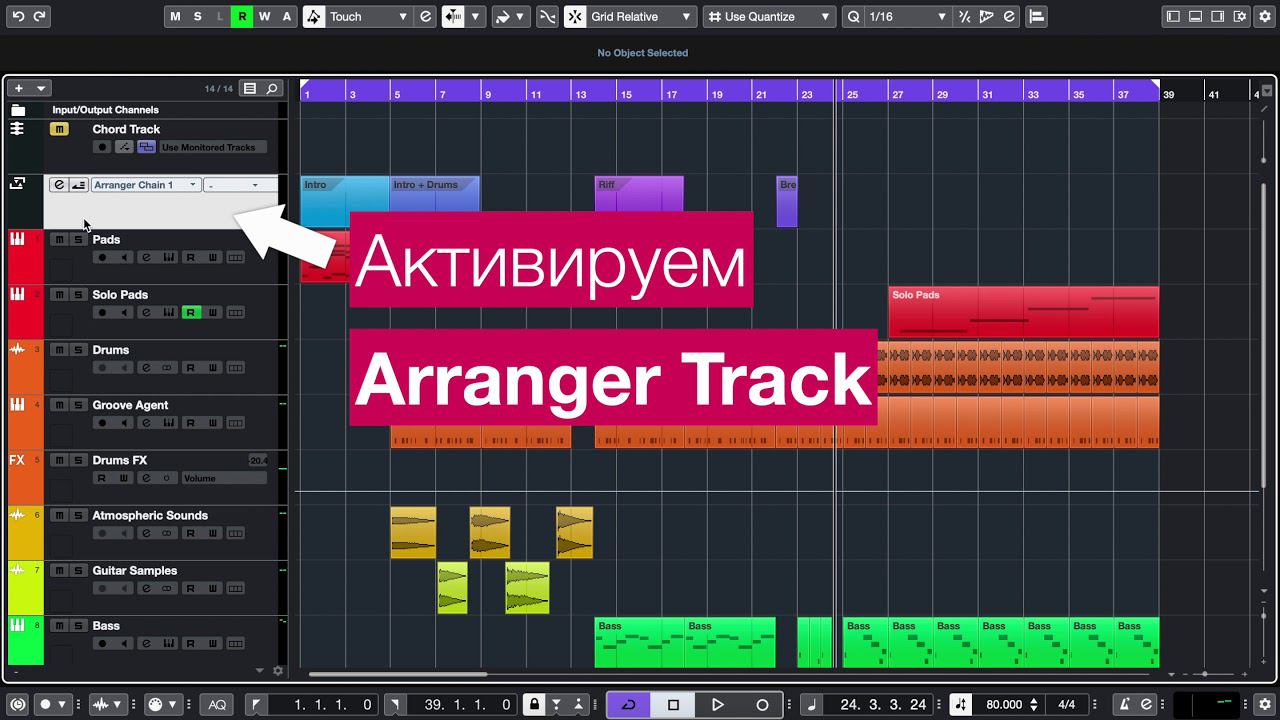Toggle the Snap to Zero Crossing button
1280x720 pixels.
547,17
